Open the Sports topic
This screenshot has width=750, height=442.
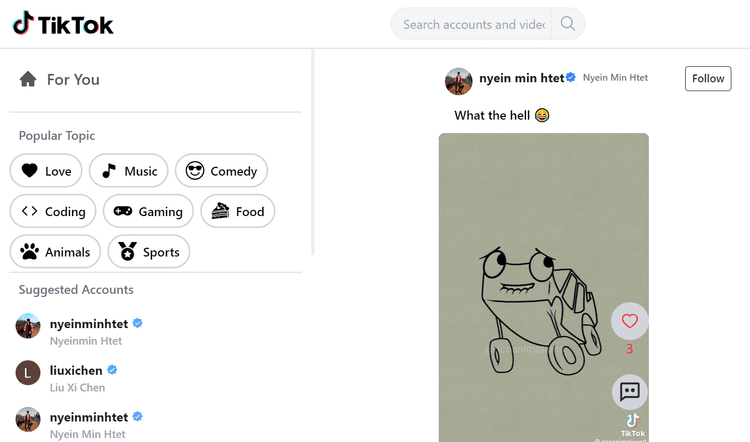click(x=149, y=252)
